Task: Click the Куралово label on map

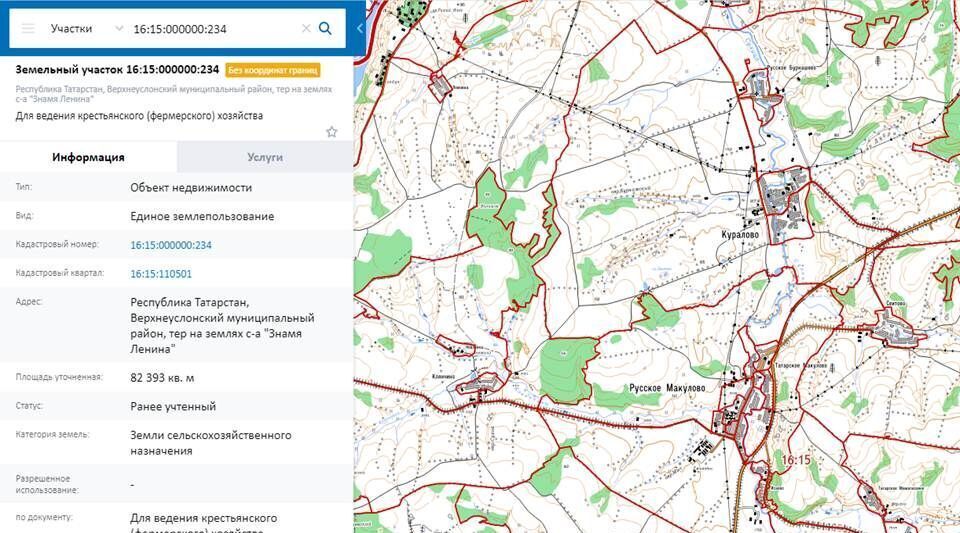Action: coord(740,235)
